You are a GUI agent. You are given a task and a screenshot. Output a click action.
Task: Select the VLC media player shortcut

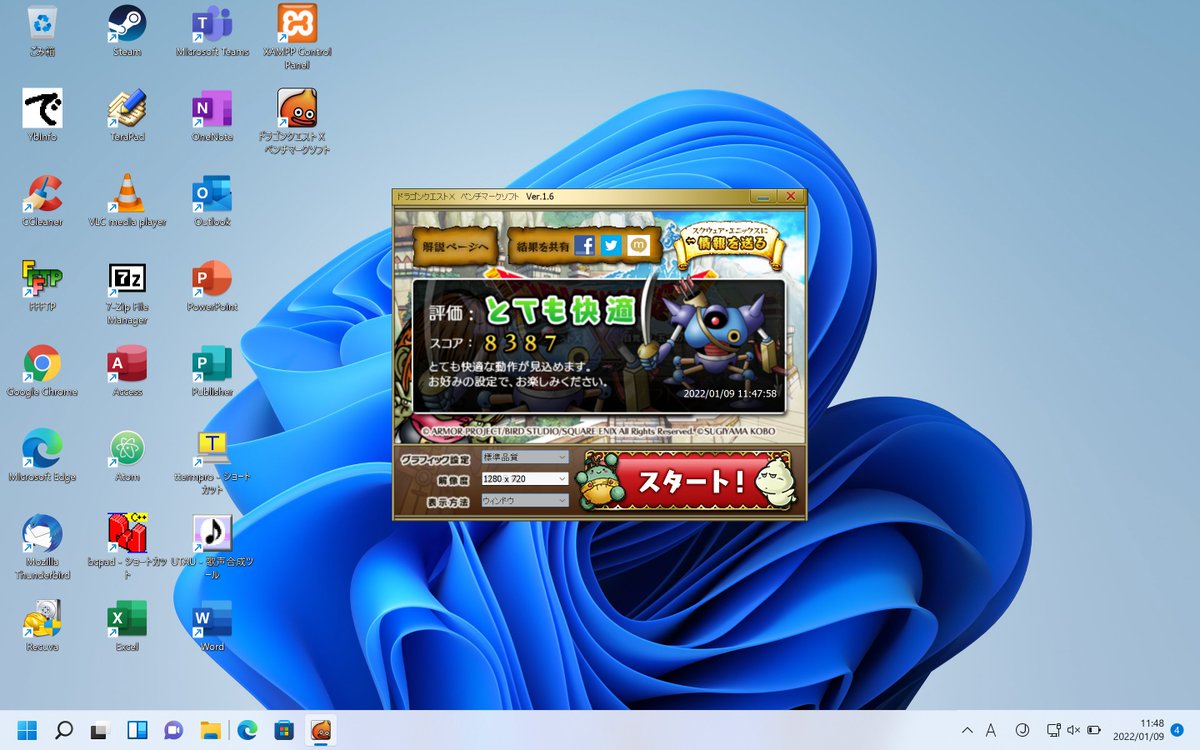127,201
